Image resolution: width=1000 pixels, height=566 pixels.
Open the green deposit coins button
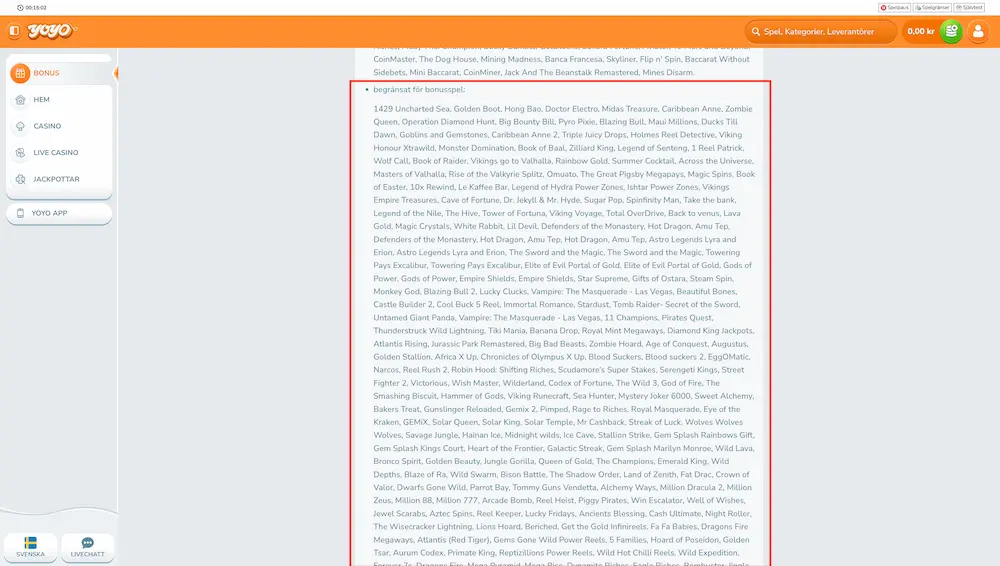(x=951, y=31)
